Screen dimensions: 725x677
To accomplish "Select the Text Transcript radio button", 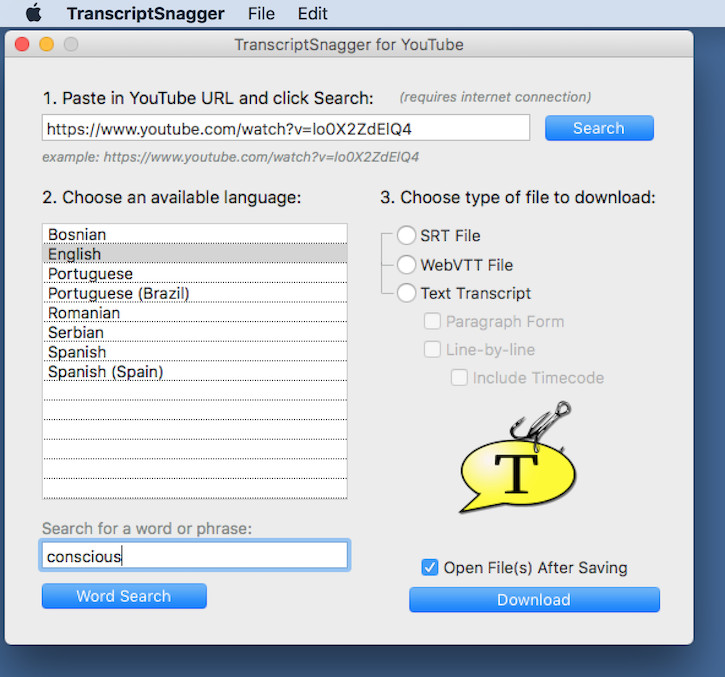I will click(406, 293).
